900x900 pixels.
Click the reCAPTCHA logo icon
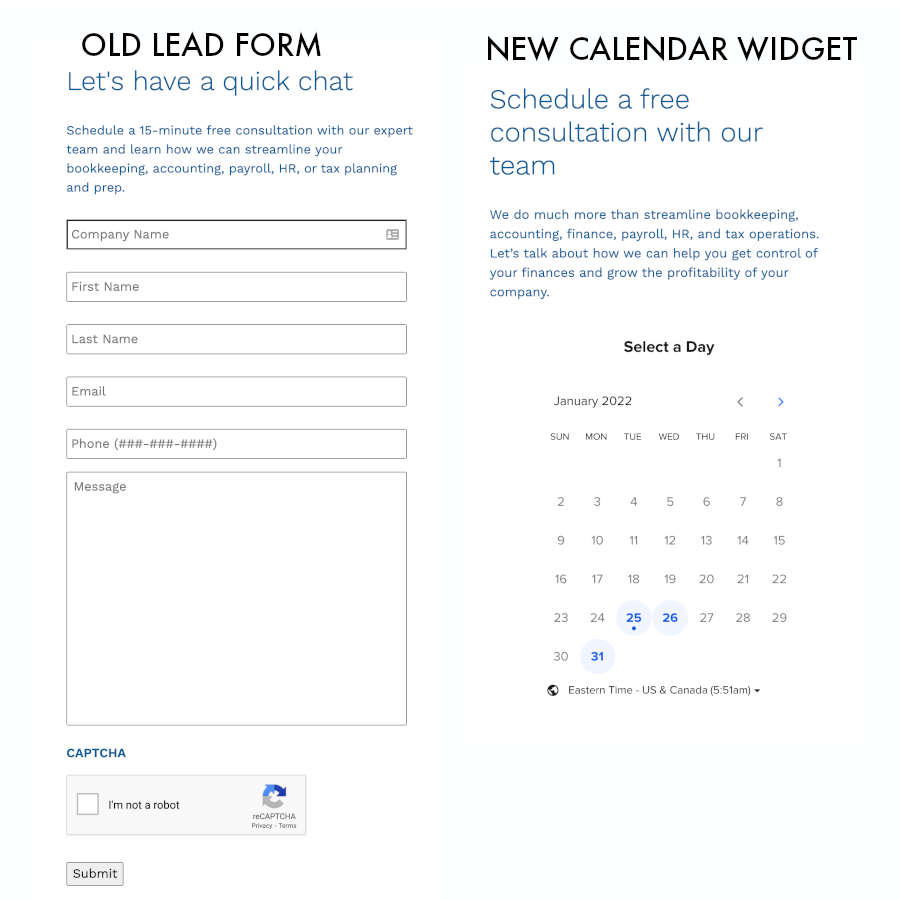pyautogui.click(x=274, y=797)
